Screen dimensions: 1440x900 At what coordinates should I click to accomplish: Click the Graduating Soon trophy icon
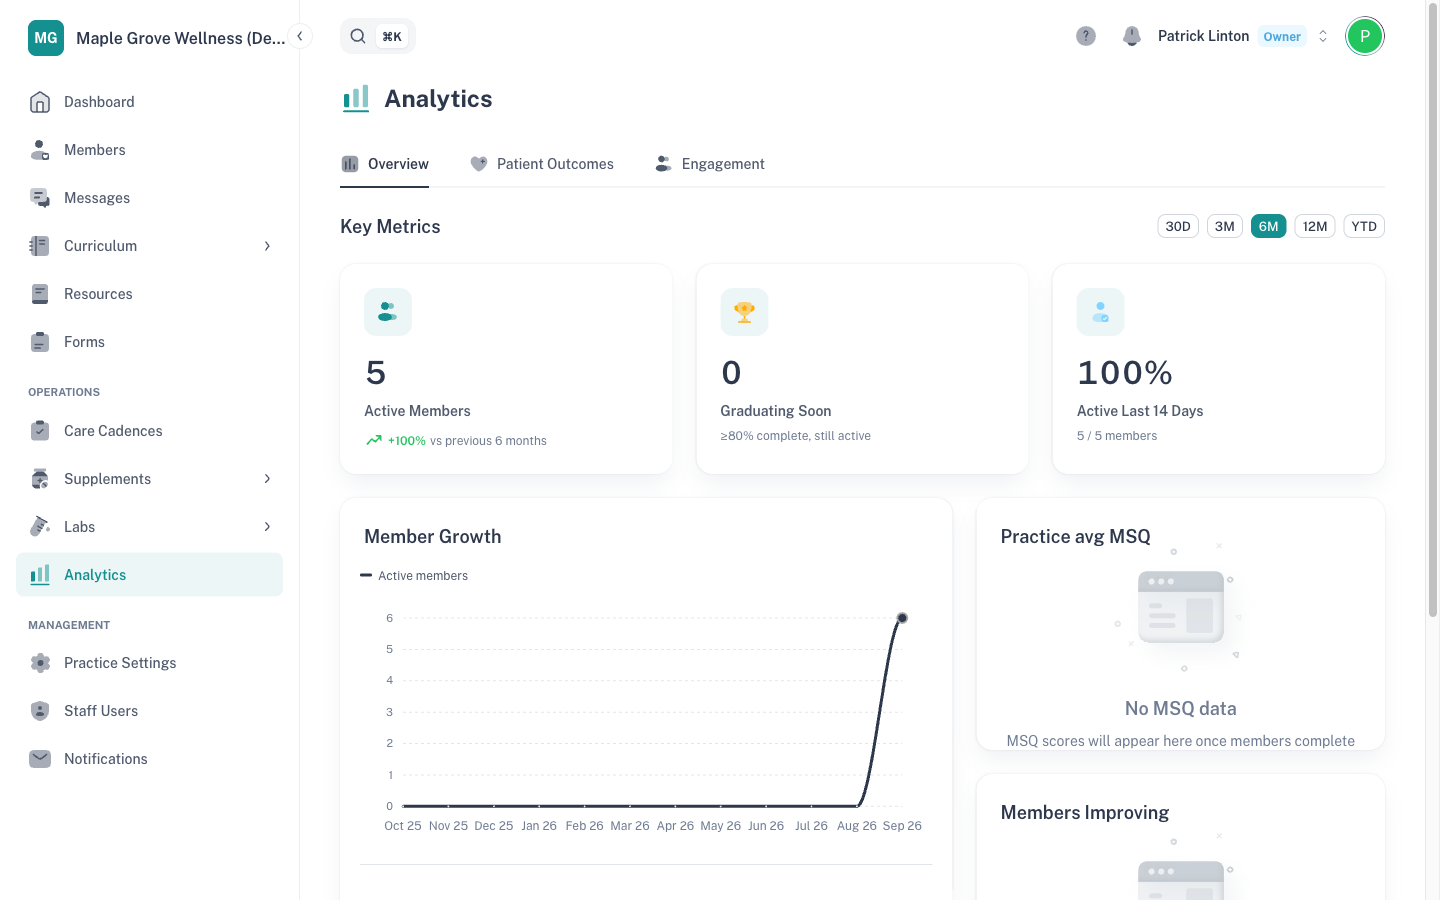click(745, 312)
